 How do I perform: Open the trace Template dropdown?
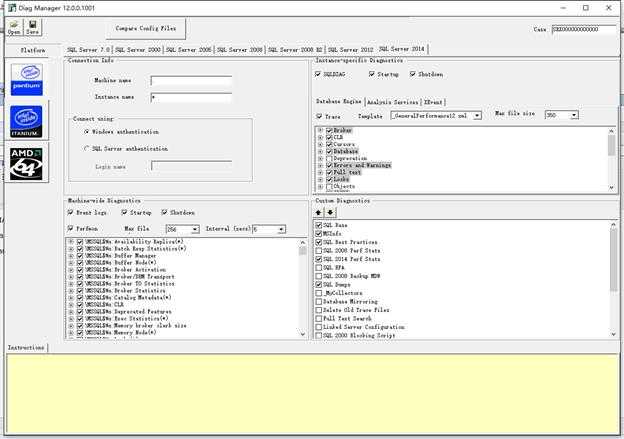[x=477, y=116]
